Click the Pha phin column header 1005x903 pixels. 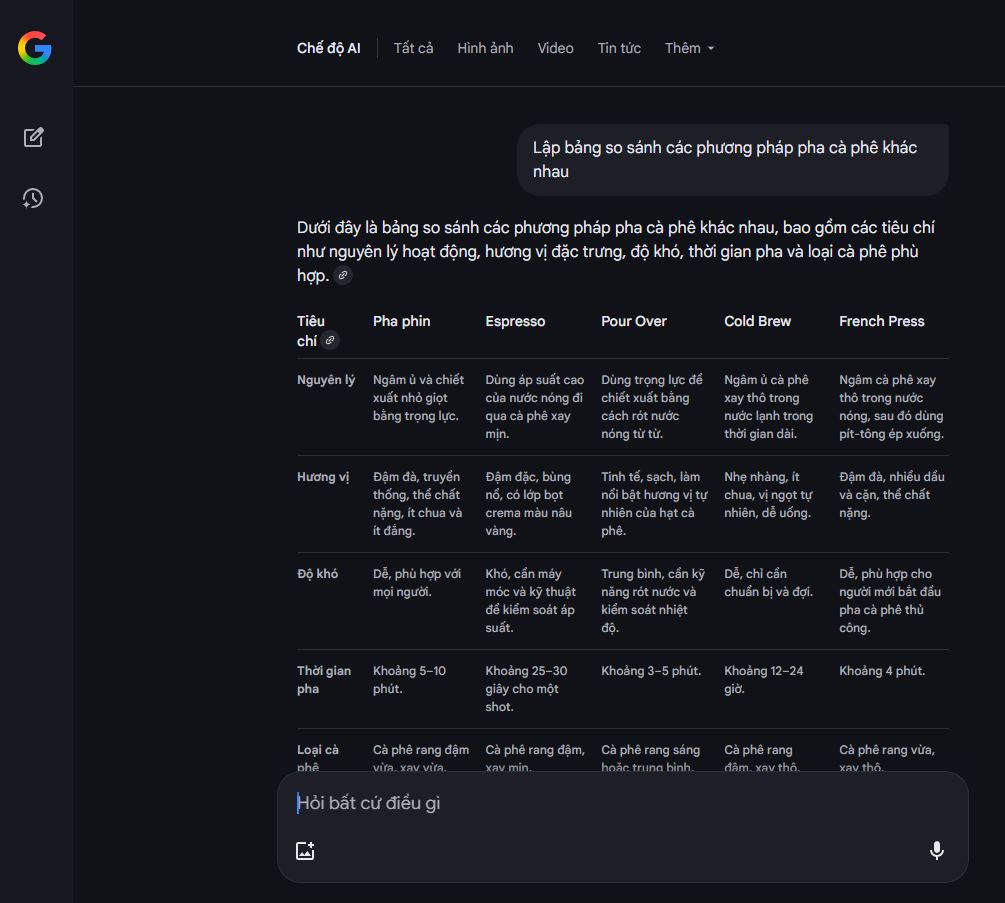[x=401, y=321]
